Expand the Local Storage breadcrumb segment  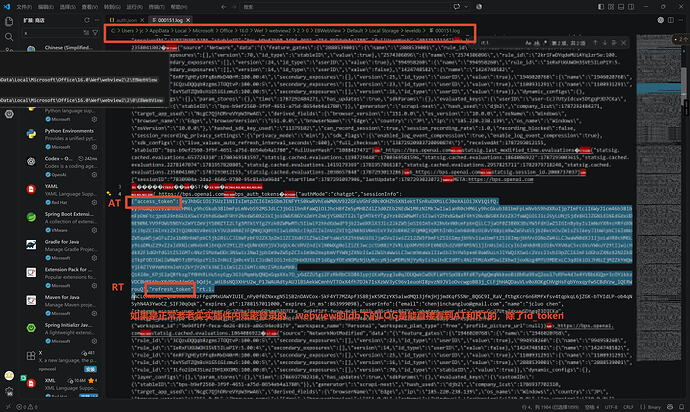pyautogui.click(x=384, y=31)
